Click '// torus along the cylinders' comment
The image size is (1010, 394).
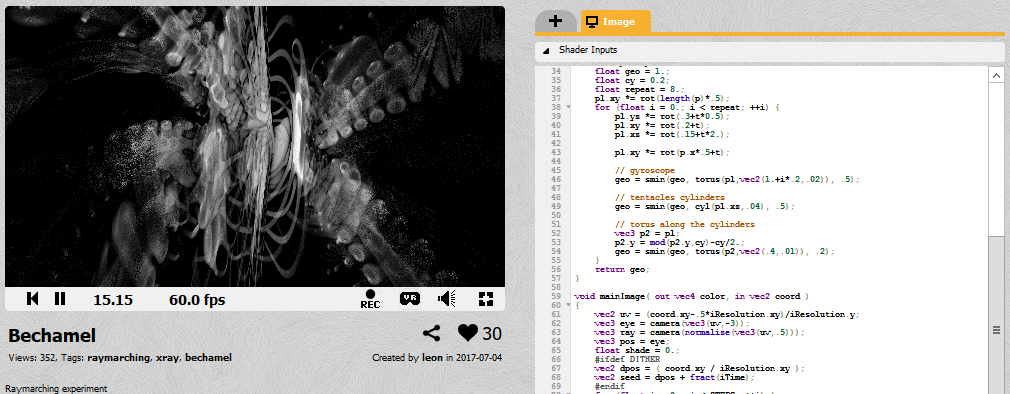[x=685, y=224]
